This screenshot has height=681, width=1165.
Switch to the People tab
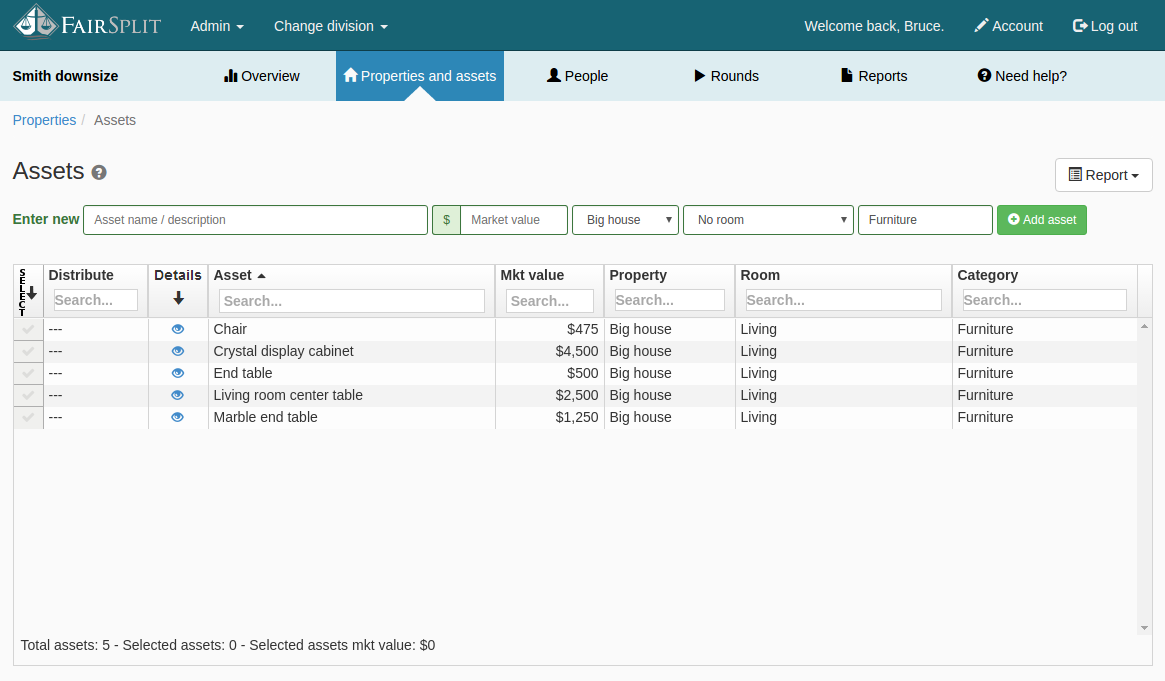pos(577,76)
